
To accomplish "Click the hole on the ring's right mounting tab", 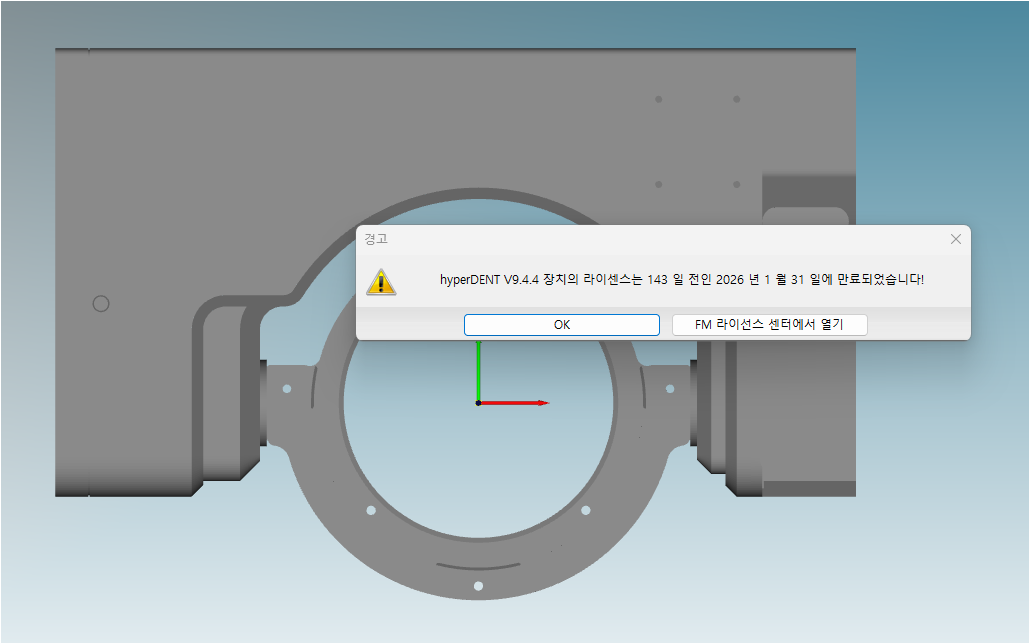I will [670, 388].
